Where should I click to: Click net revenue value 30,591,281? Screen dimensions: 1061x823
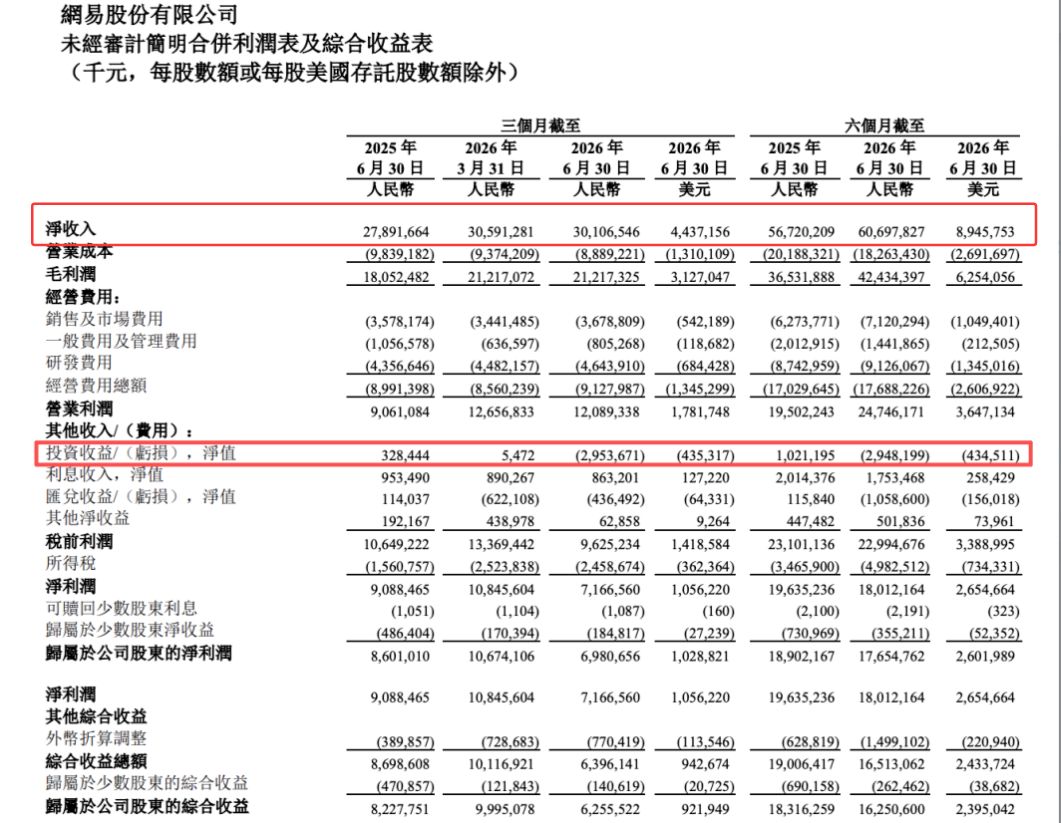(500, 231)
